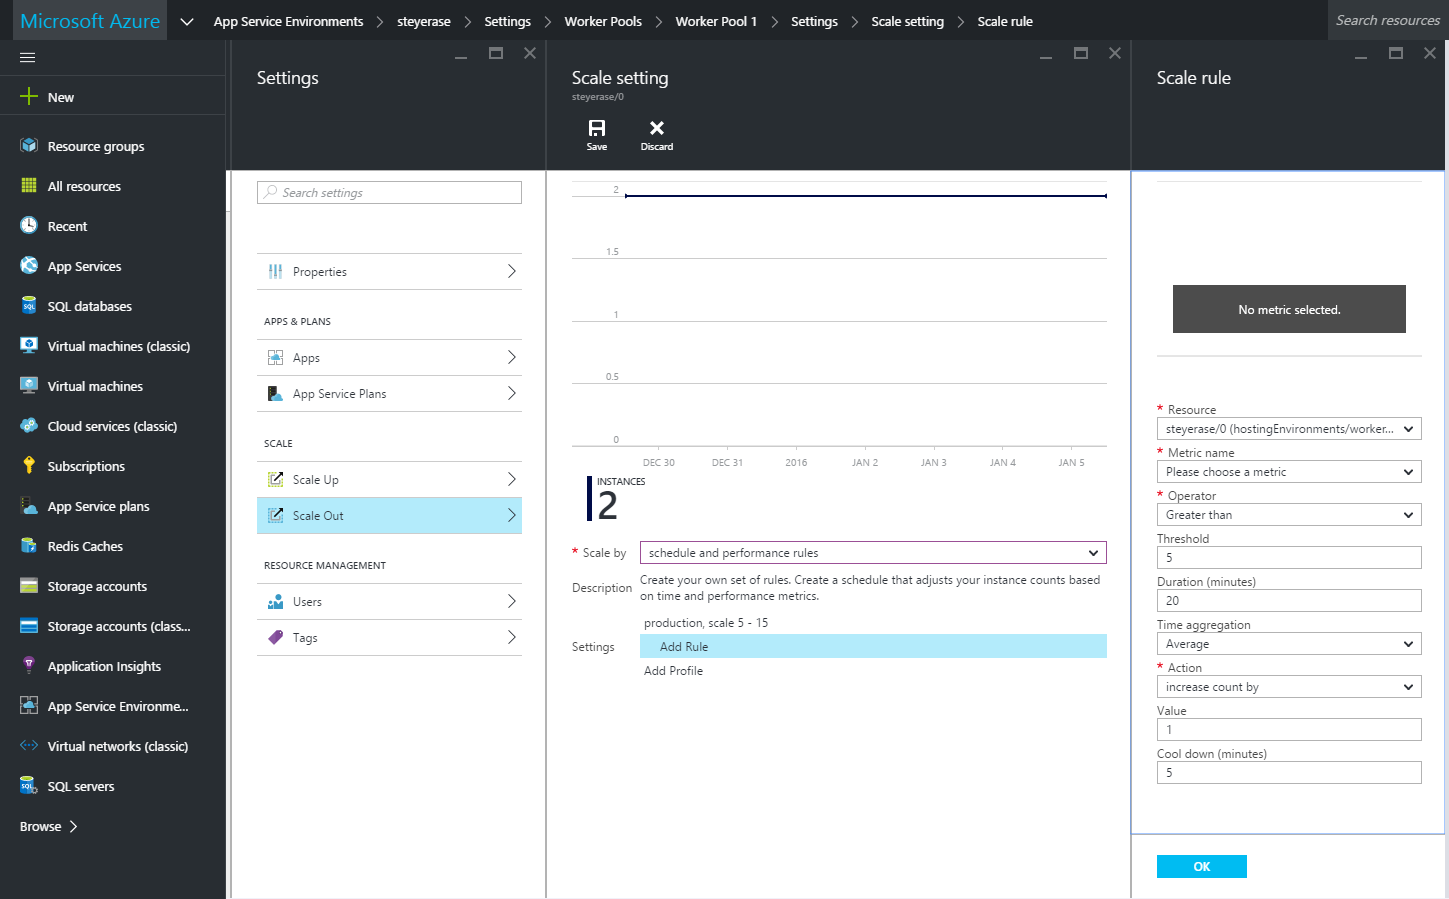The height and width of the screenshot is (899, 1449).
Task: Open the Azure portal dropdown chevron
Action: [x=187, y=21]
